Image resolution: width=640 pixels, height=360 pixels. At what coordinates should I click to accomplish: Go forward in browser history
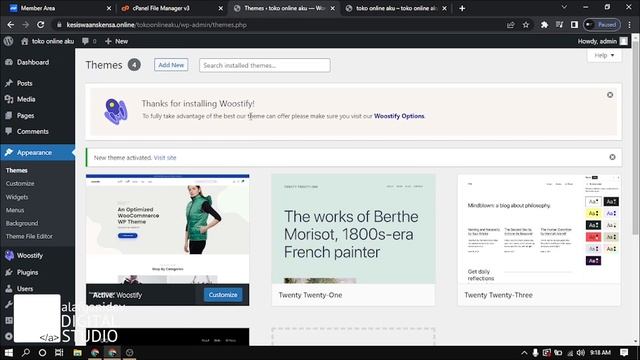pyautogui.click(x=25, y=25)
